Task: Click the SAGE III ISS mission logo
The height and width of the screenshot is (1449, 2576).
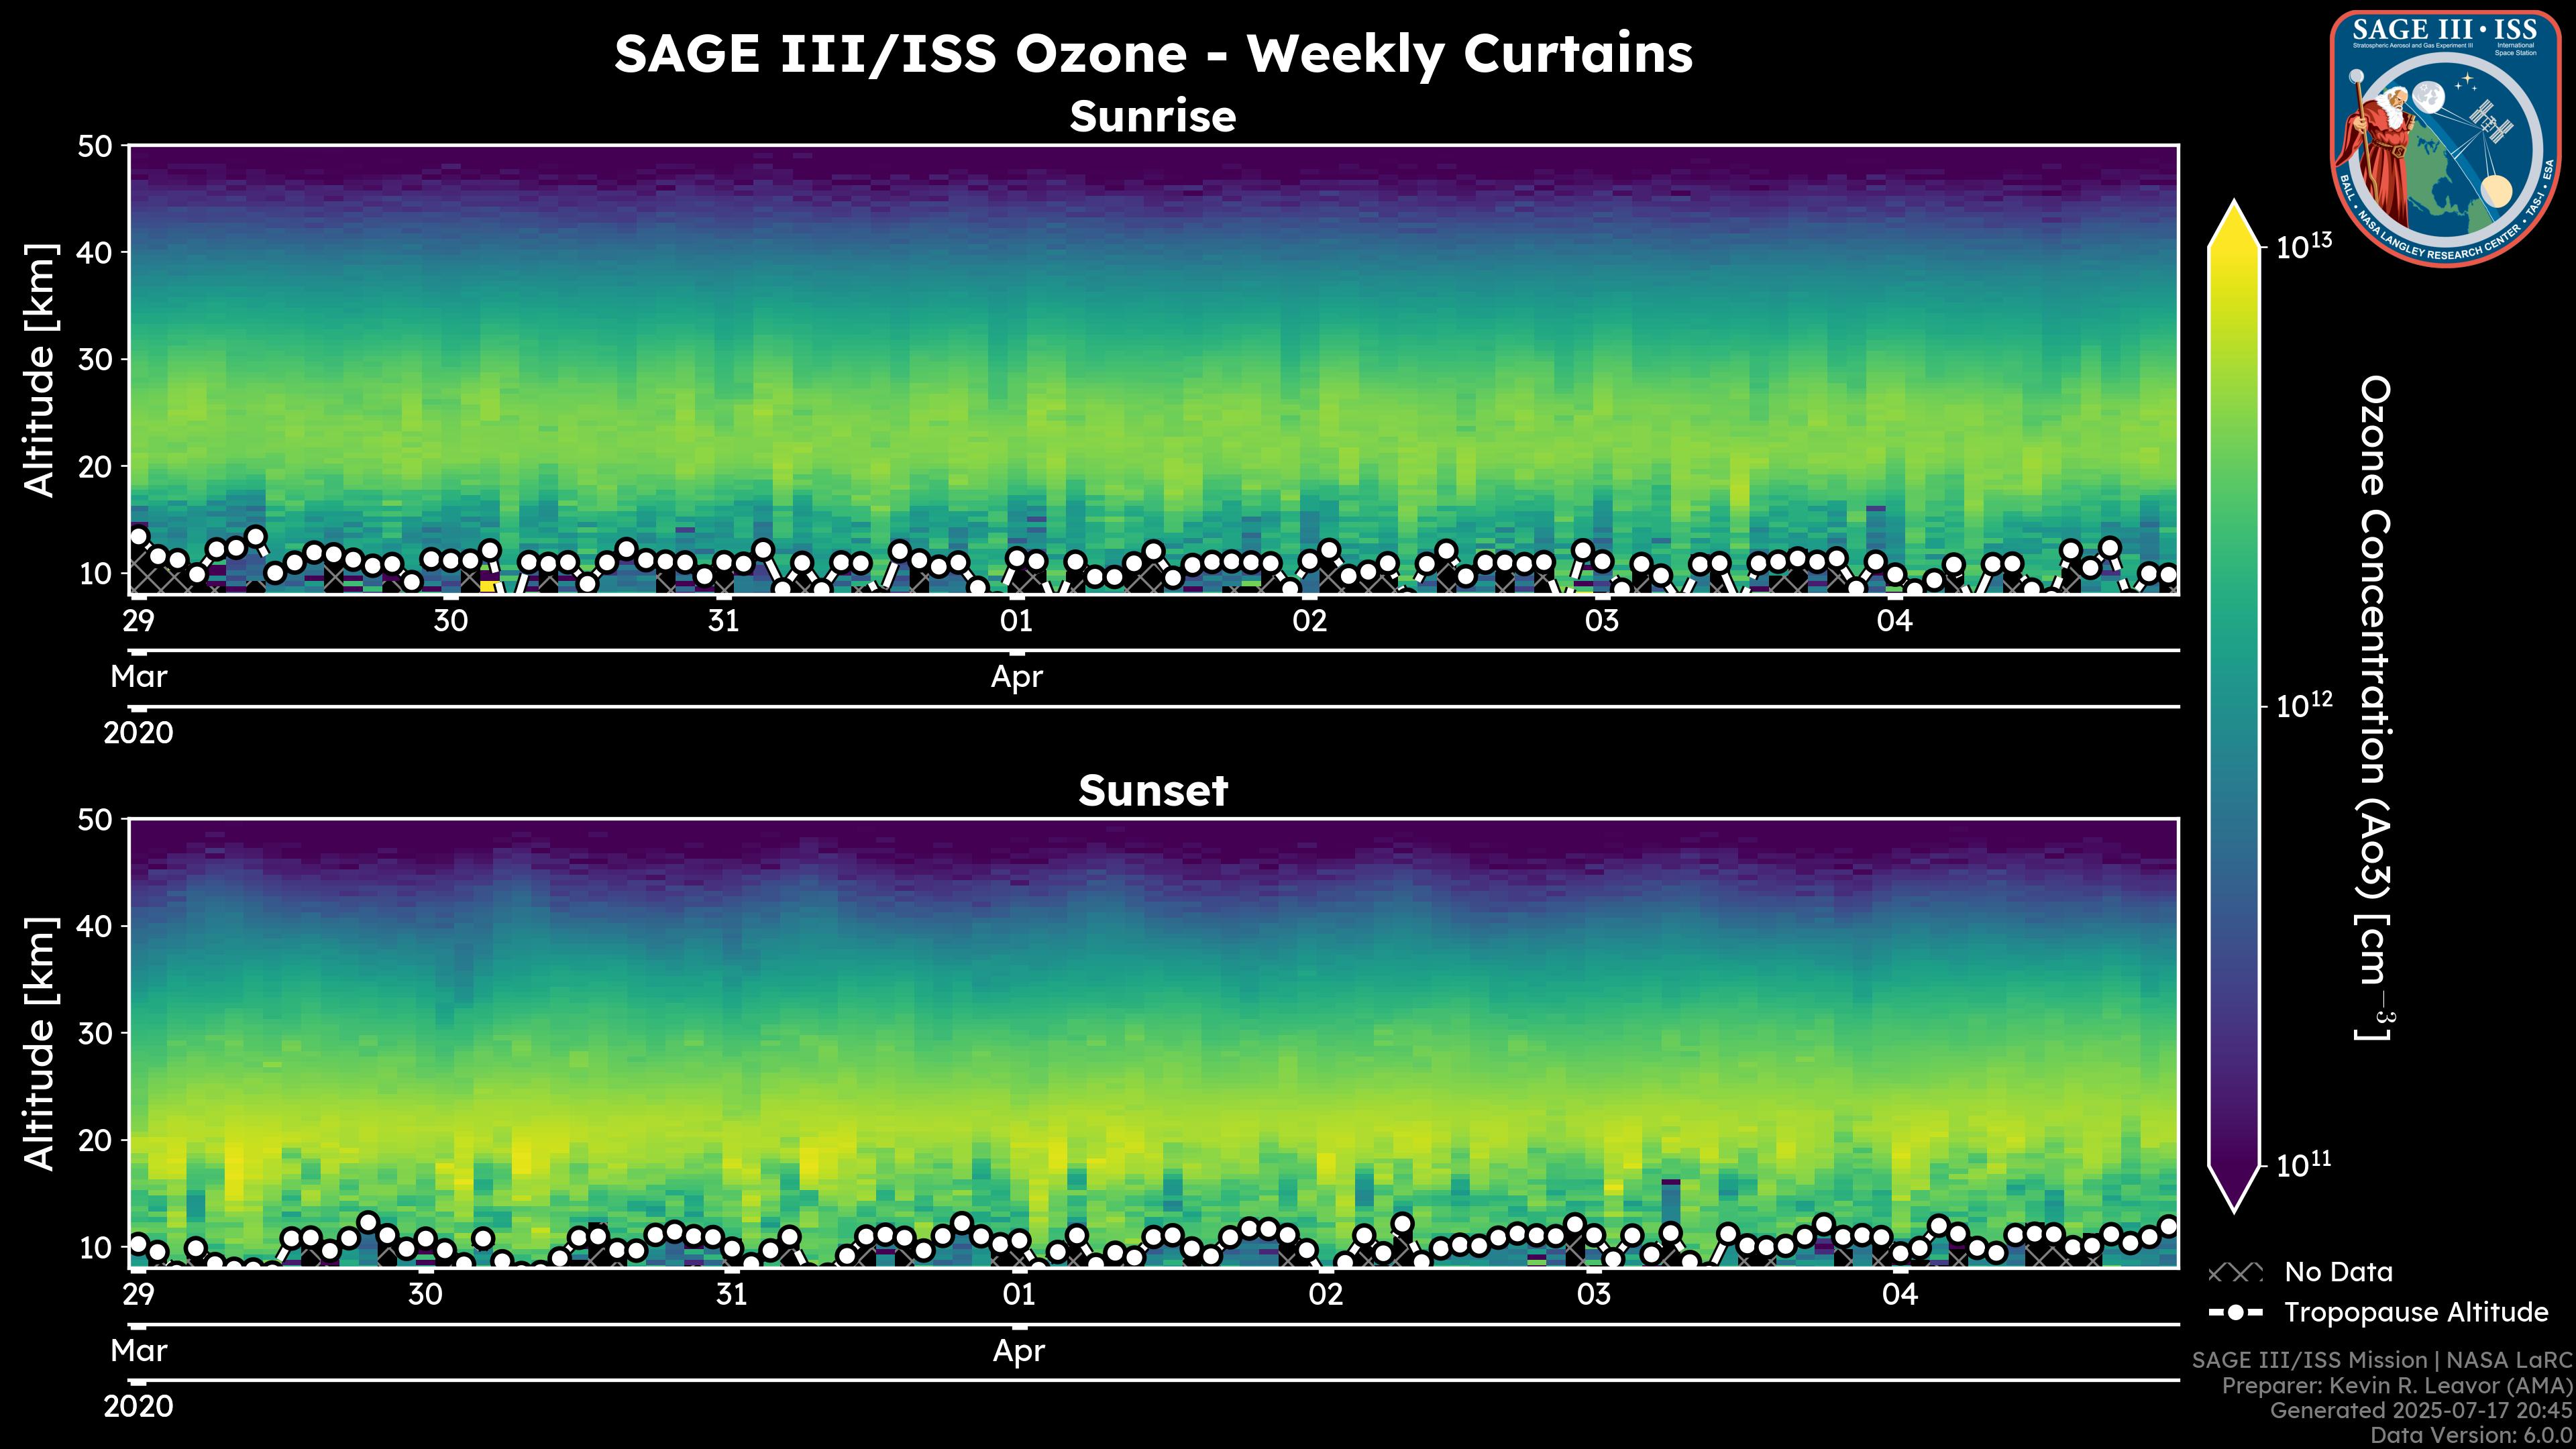Action: [x=2445, y=138]
